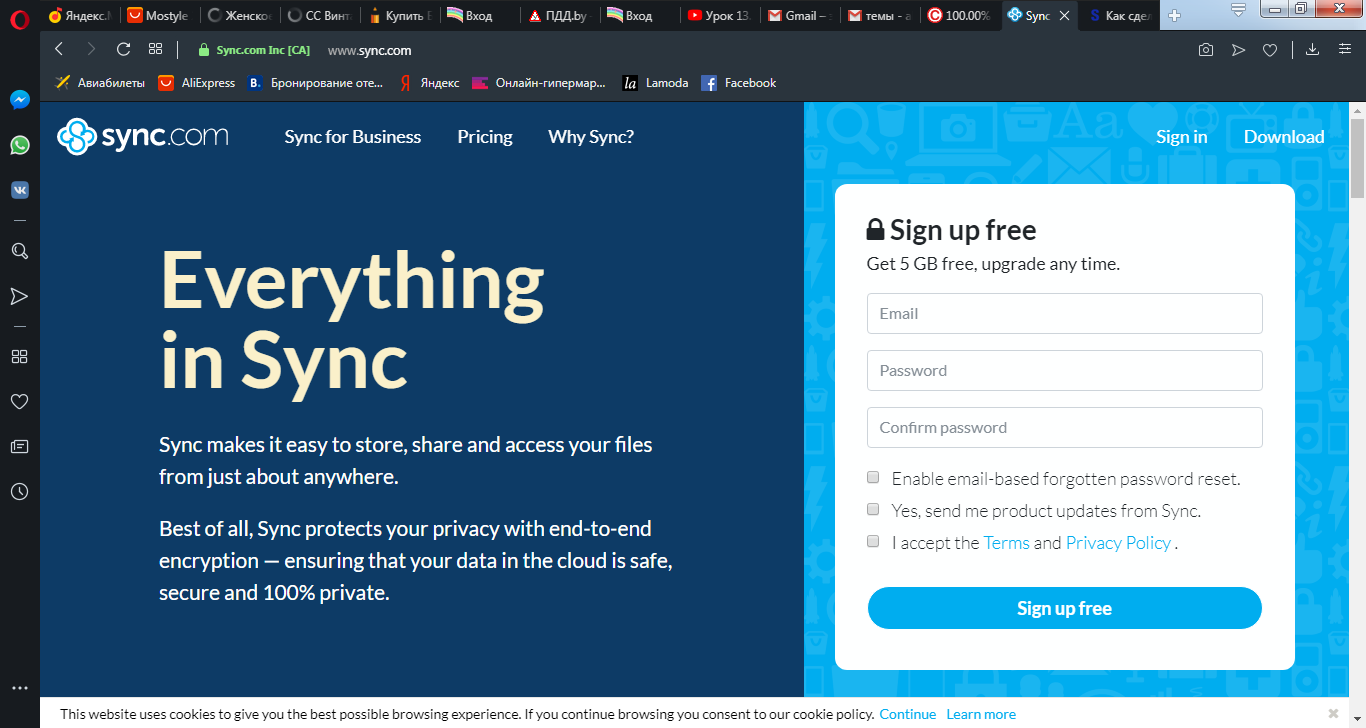Click the Download link
Viewport: 1366px width, 728px height.
[x=1284, y=137]
